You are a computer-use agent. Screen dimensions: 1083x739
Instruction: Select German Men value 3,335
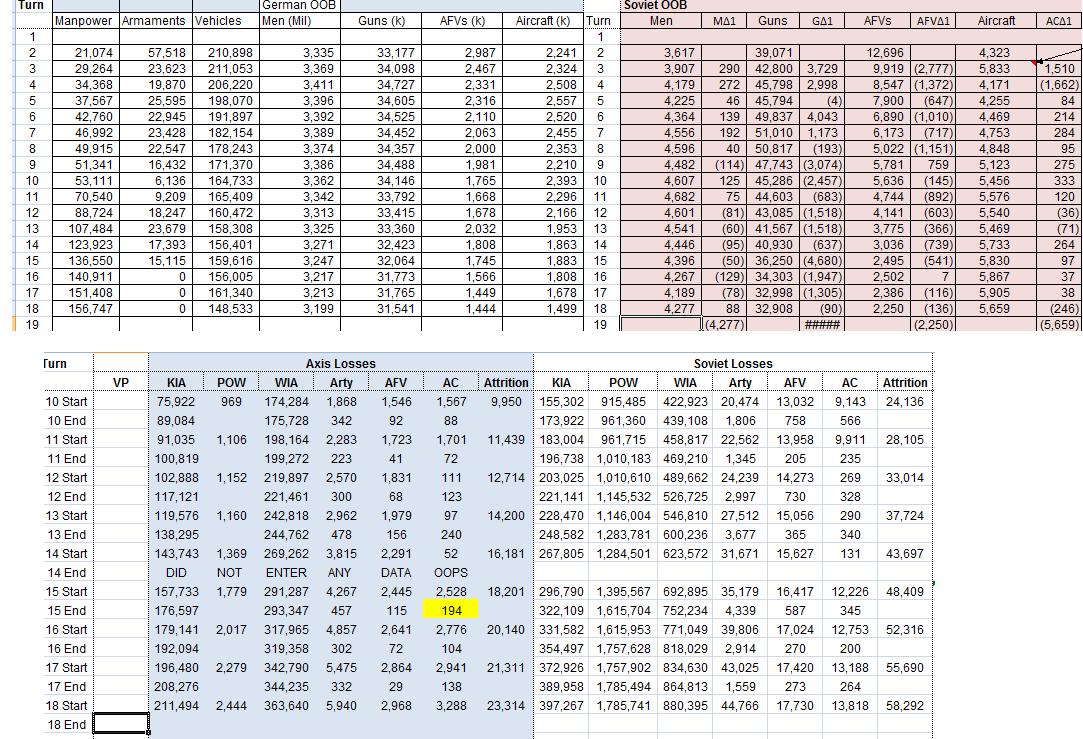[x=300, y=52]
